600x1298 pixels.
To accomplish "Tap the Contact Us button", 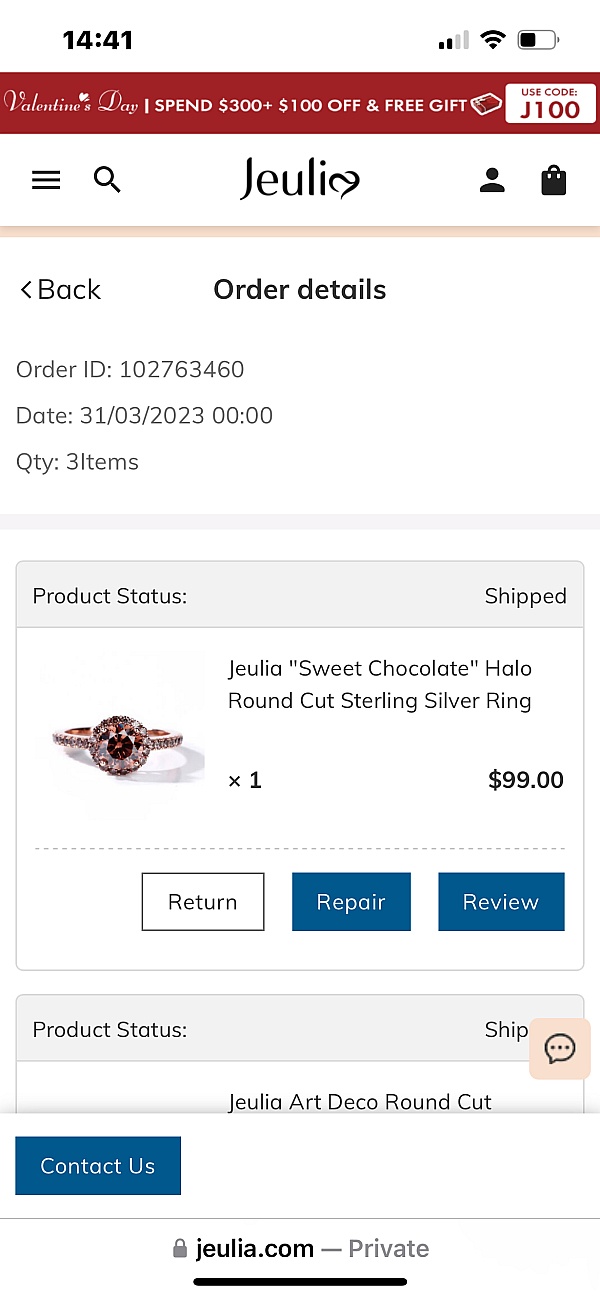I will (98, 1166).
